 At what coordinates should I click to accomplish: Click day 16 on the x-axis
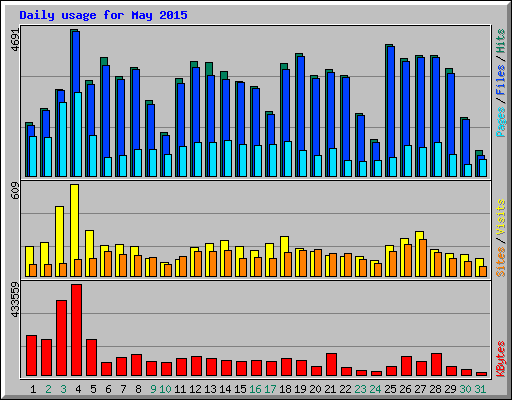click(x=255, y=389)
